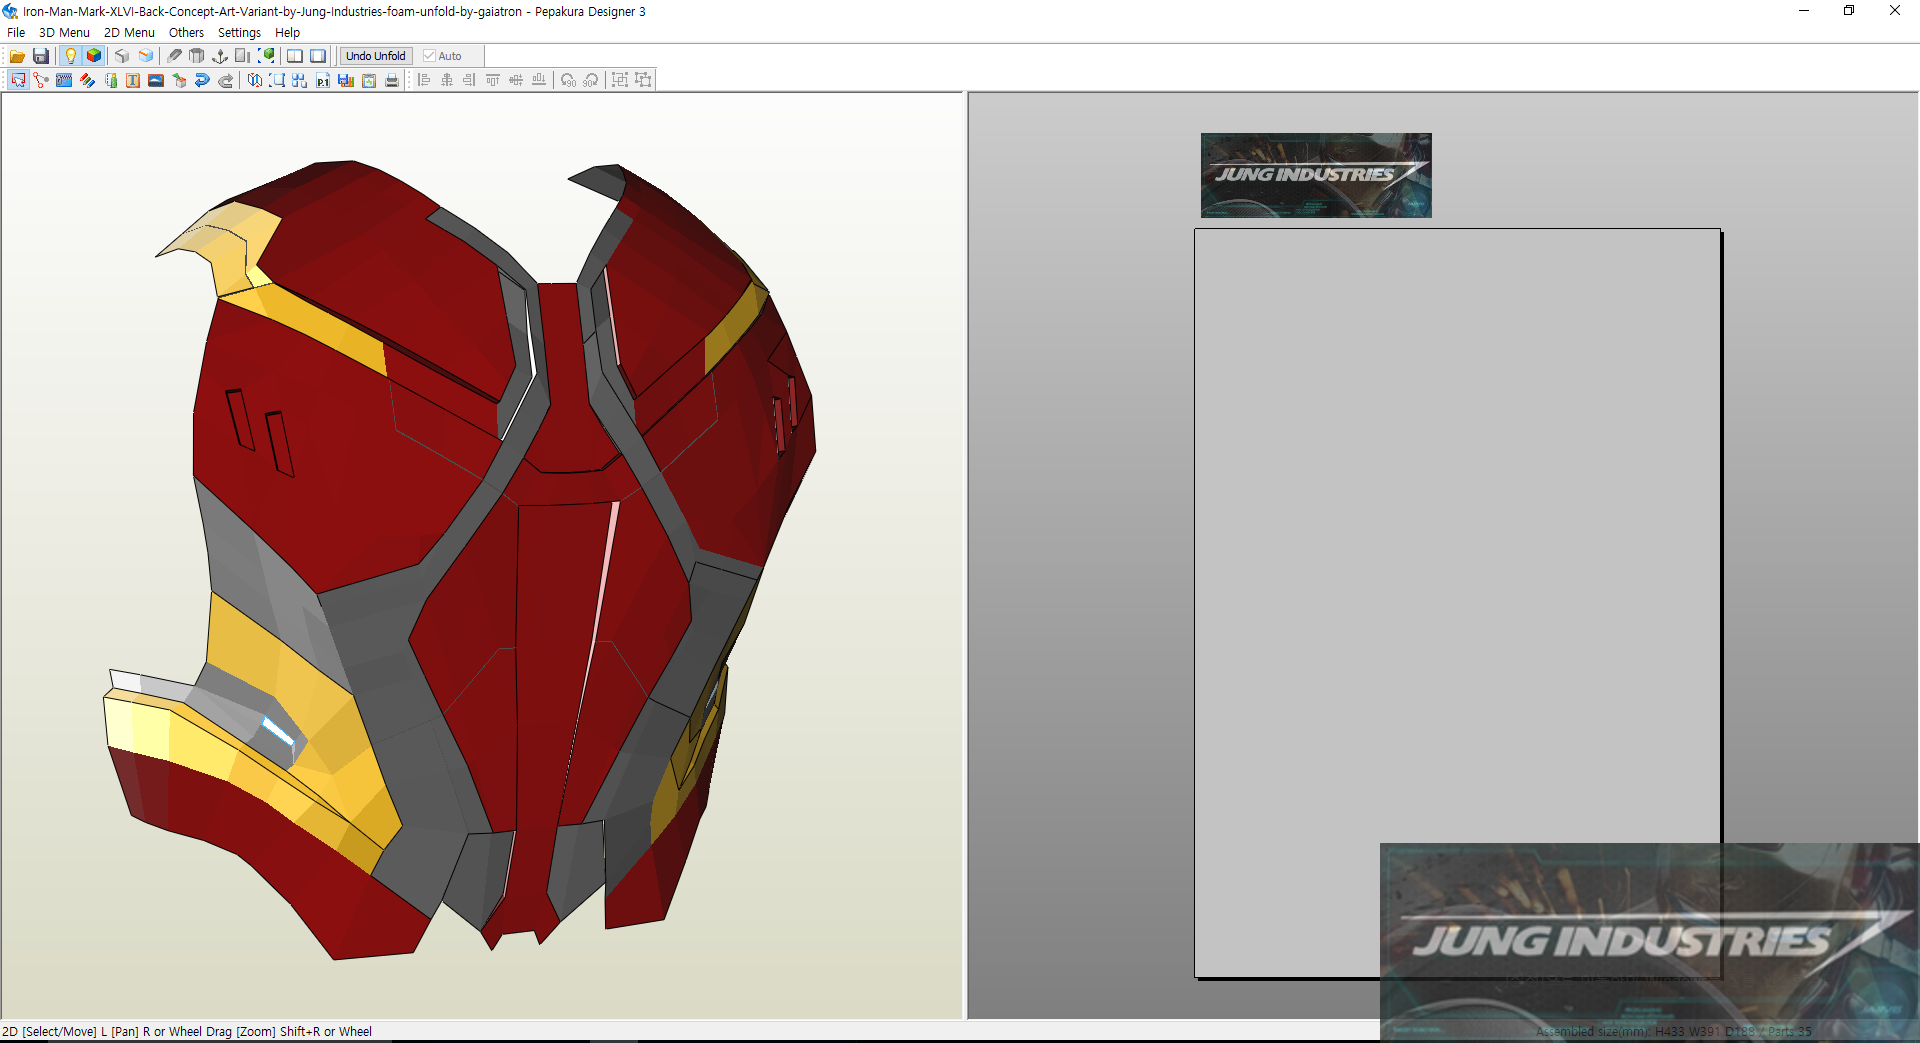This screenshot has width=1920, height=1043.
Task: Select the input text T tool
Action: 133,80
